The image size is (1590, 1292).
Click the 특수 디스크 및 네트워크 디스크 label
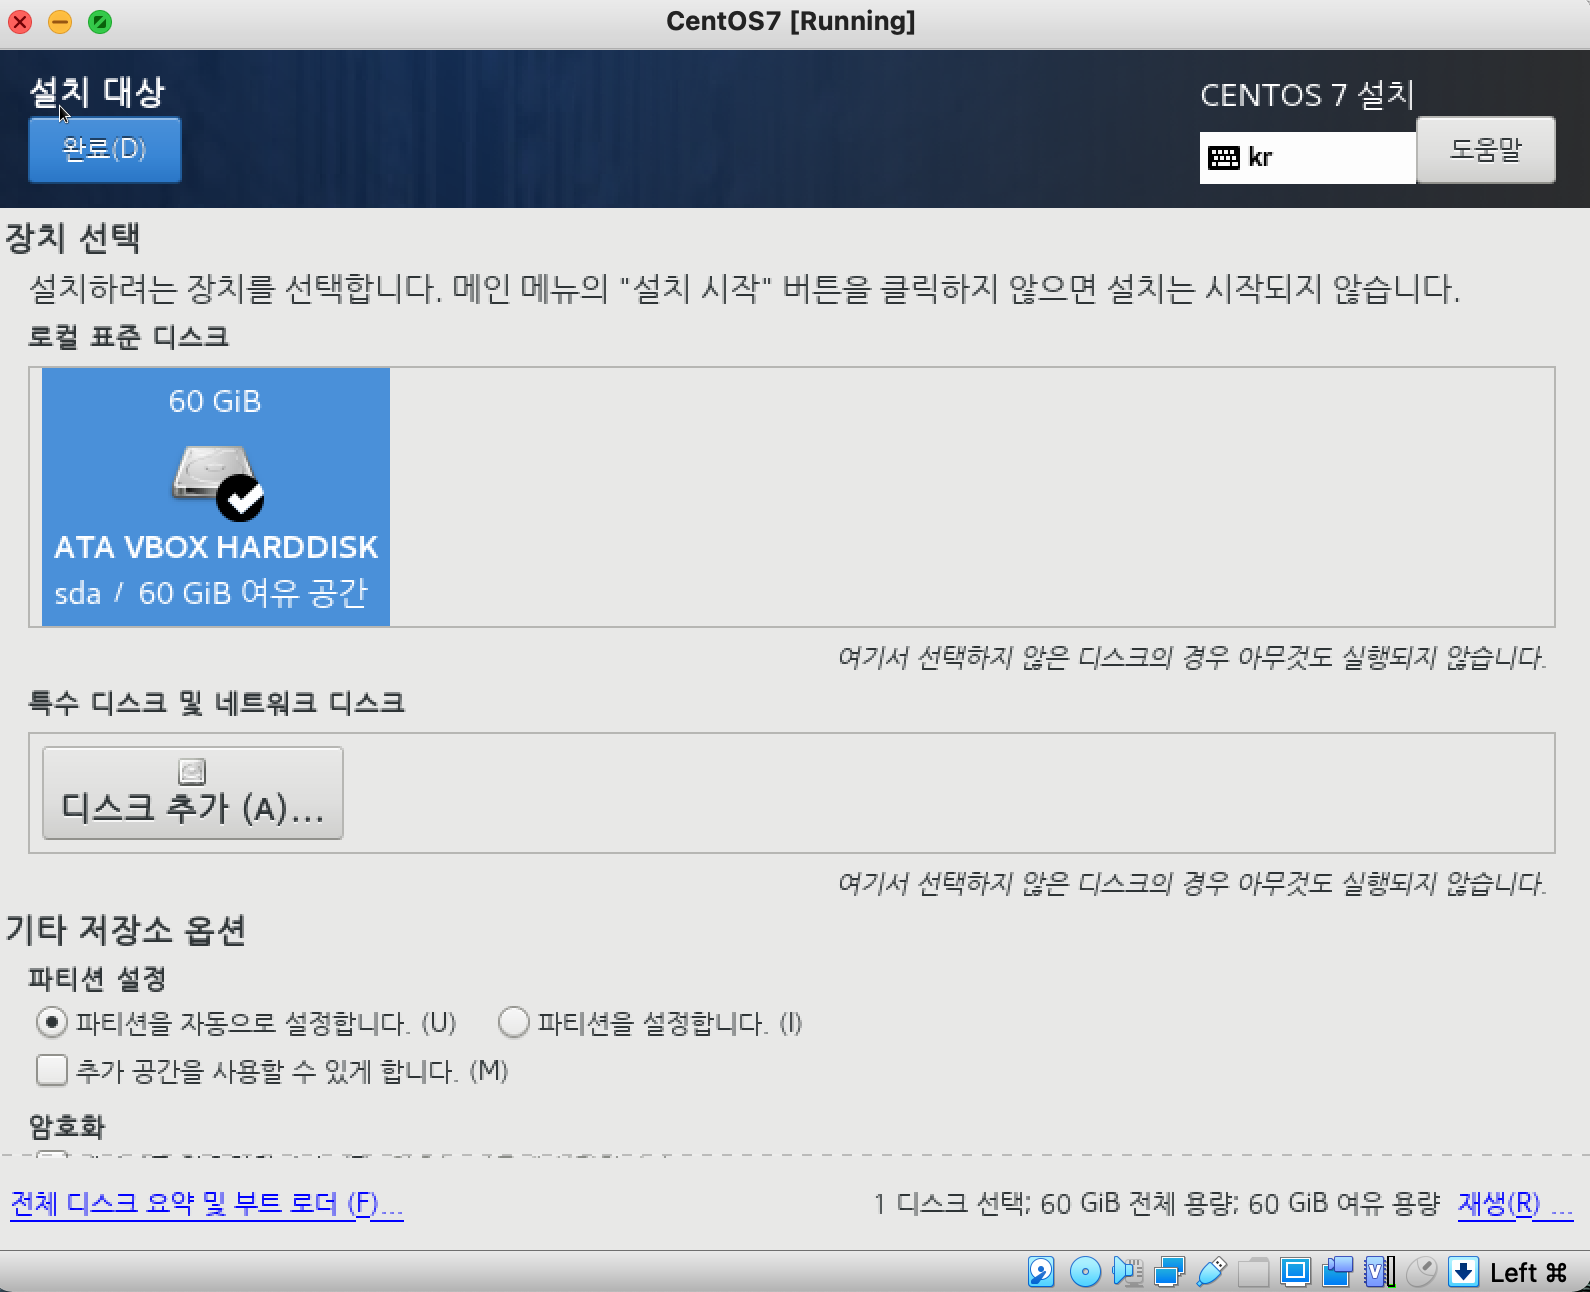(x=216, y=703)
